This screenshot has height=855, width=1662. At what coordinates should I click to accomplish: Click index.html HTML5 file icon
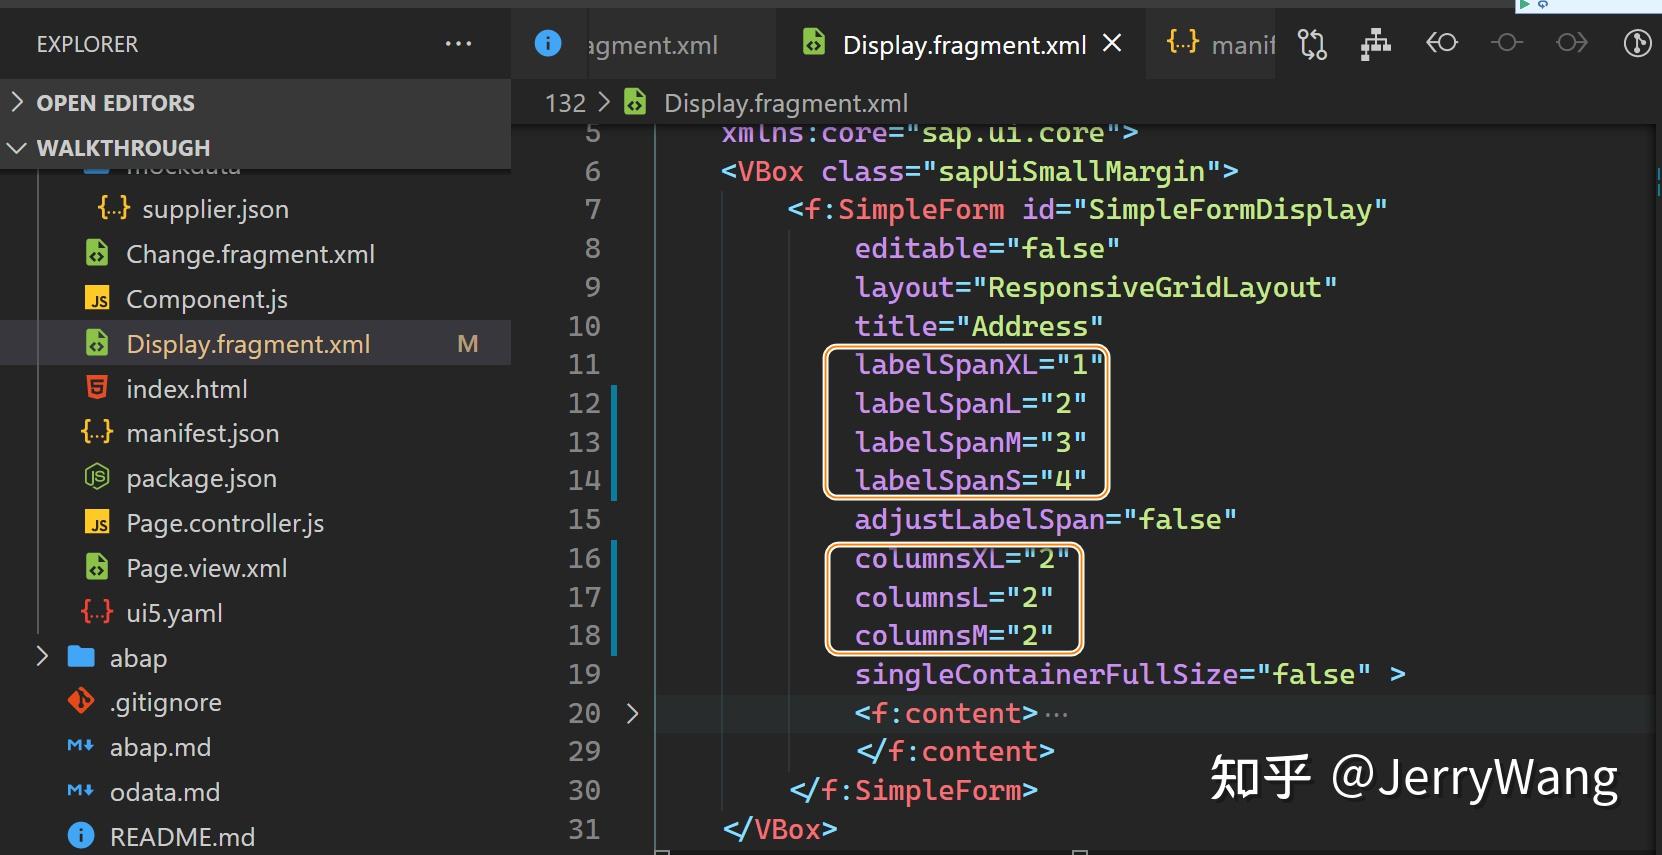97,388
